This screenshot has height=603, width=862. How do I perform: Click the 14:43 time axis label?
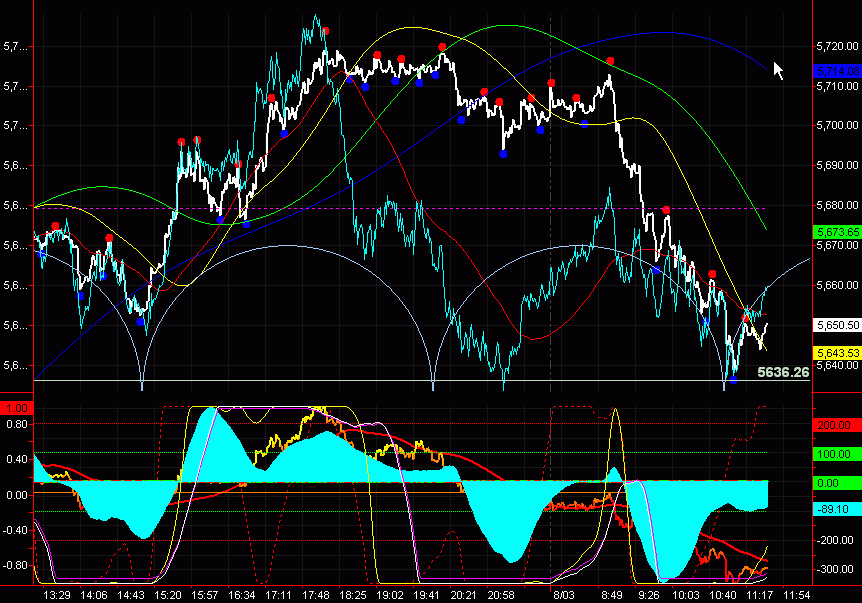131,595
